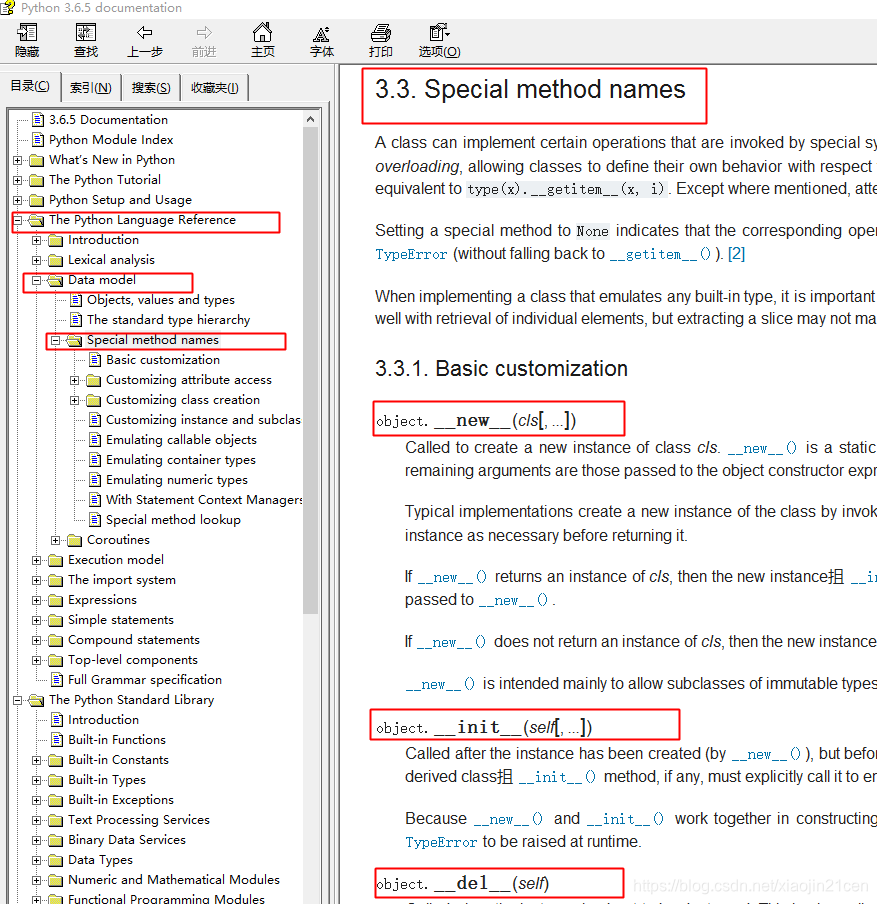This screenshot has height=904, width=877.
Task: Switch to the 收藏夹(I) favorites tab
Action: click(214, 88)
